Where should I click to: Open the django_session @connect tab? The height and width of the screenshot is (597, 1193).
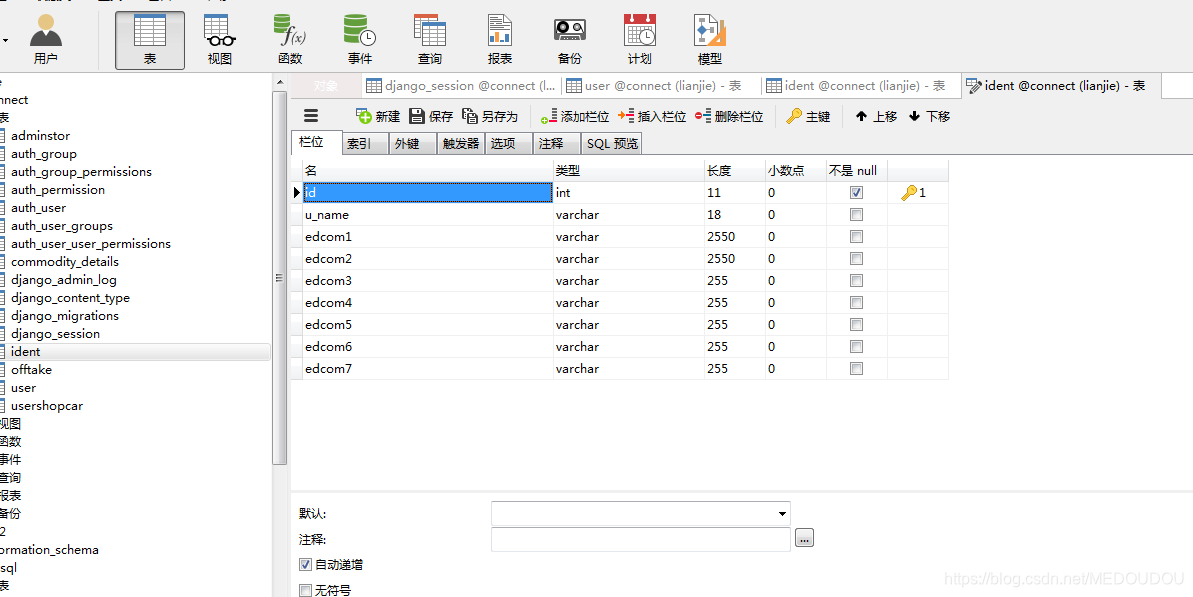point(462,86)
